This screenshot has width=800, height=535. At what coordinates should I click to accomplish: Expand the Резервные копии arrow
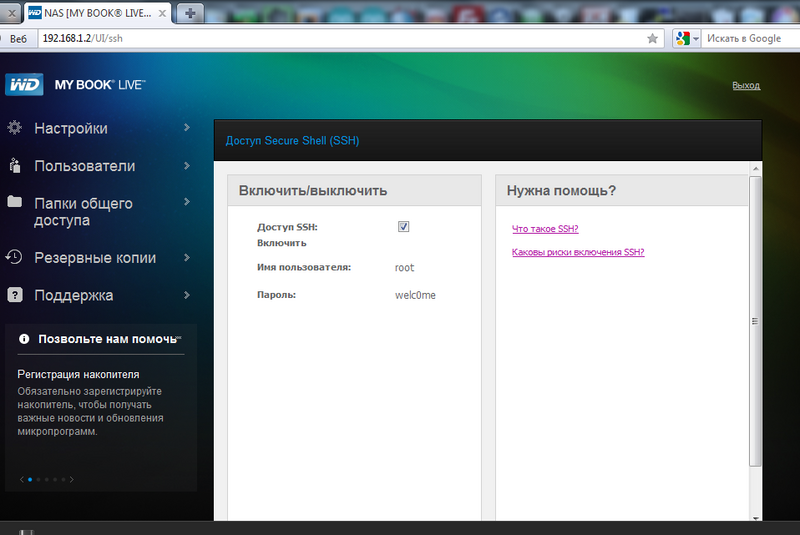187,258
